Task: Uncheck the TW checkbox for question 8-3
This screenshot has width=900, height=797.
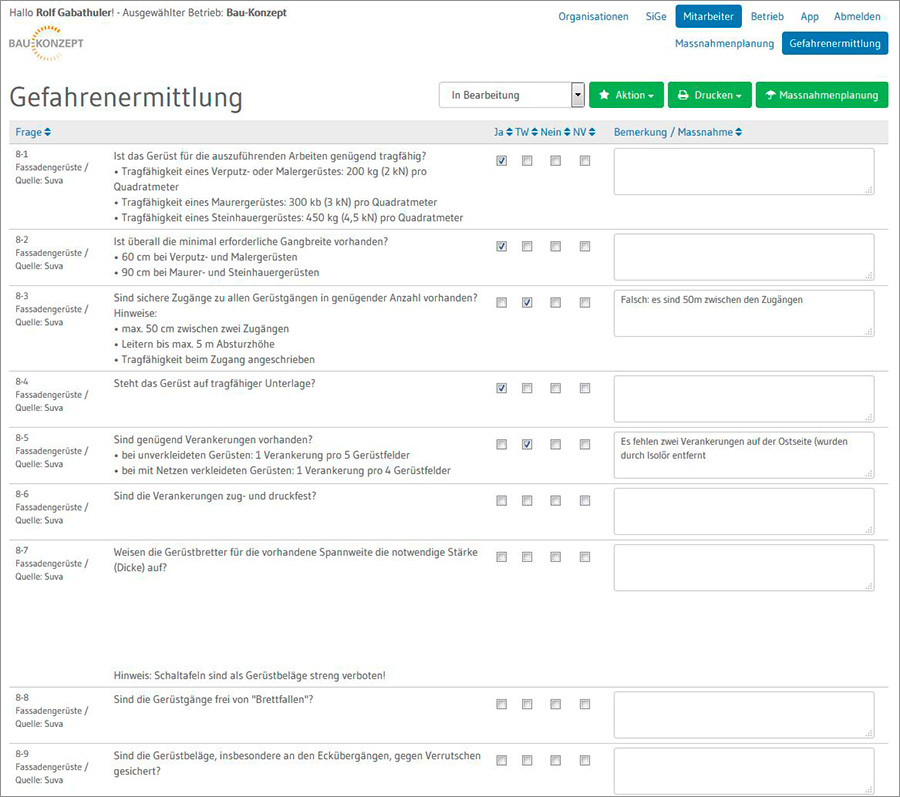Action: coord(527,303)
